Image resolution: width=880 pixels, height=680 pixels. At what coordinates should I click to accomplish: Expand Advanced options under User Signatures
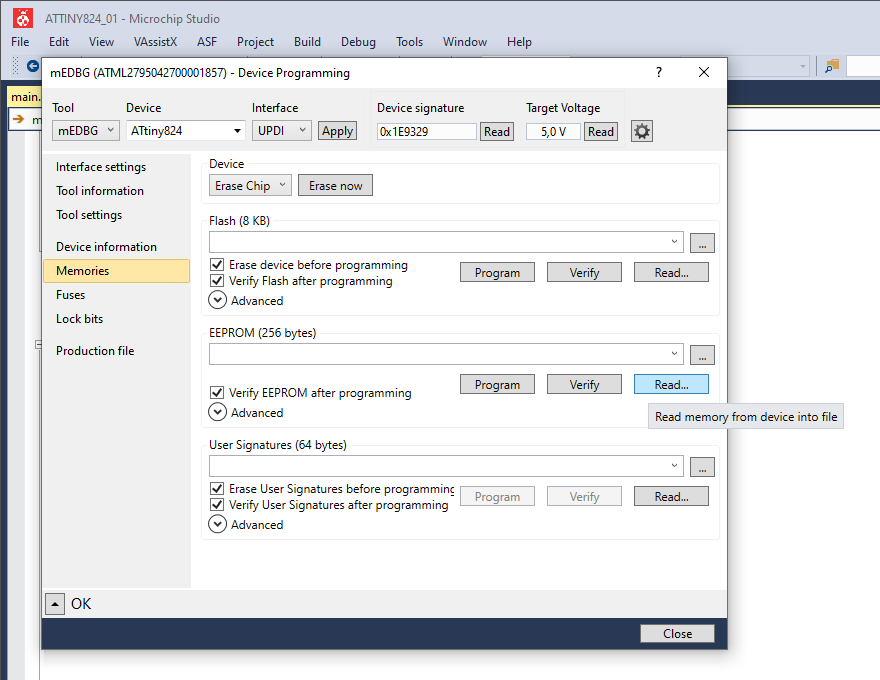click(217, 524)
